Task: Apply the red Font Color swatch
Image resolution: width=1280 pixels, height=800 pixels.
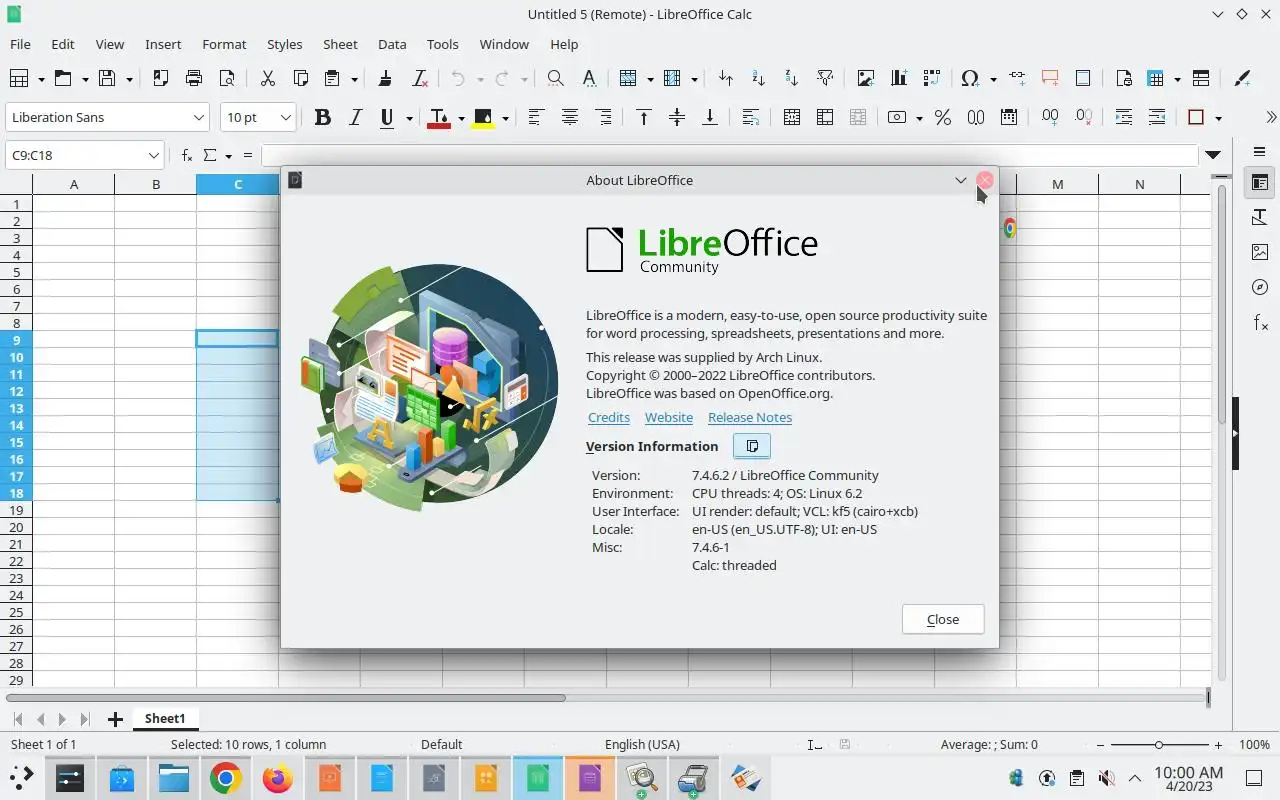Action: coord(438,118)
